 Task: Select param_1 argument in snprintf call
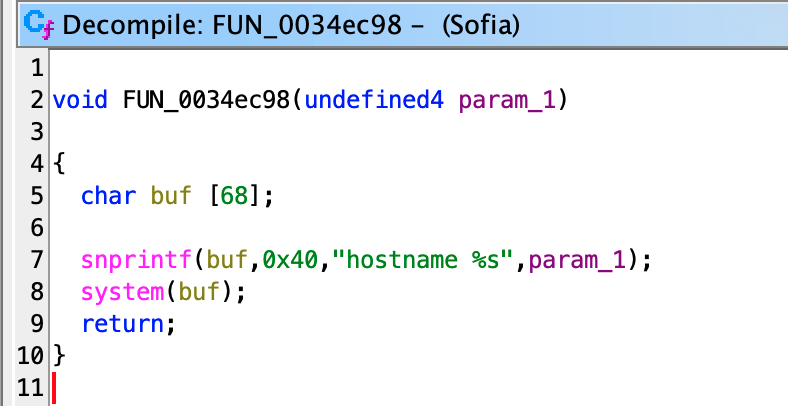[581, 260]
